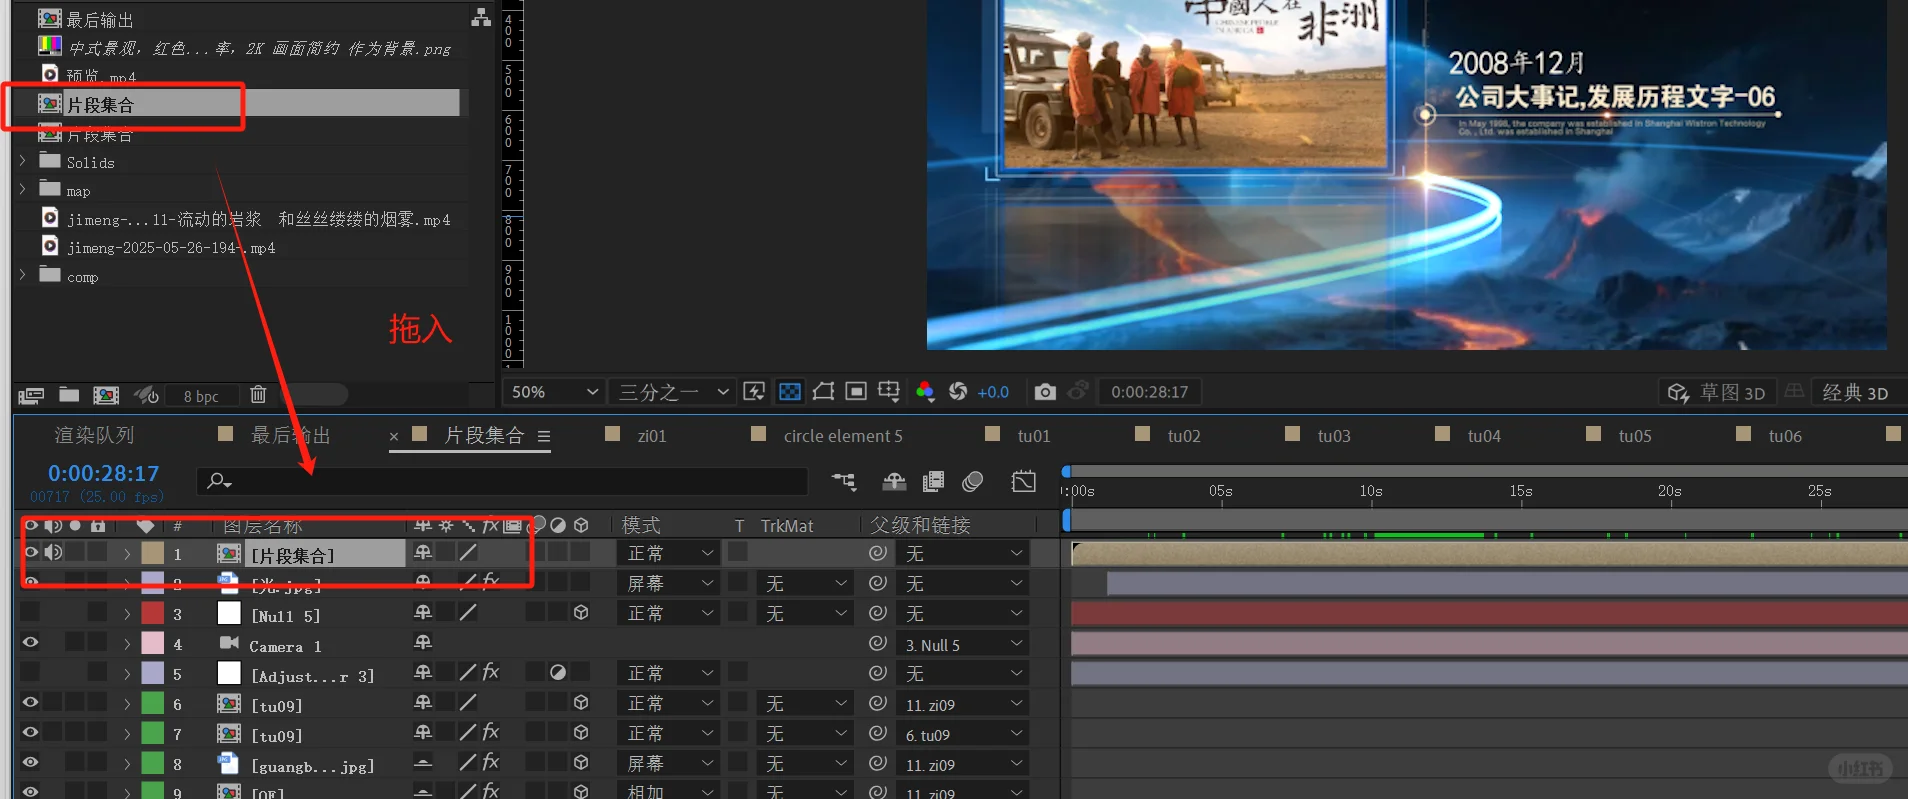1908x799 pixels.
Task: Open the 50% magnification dropdown
Action: [x=554, y=392]
